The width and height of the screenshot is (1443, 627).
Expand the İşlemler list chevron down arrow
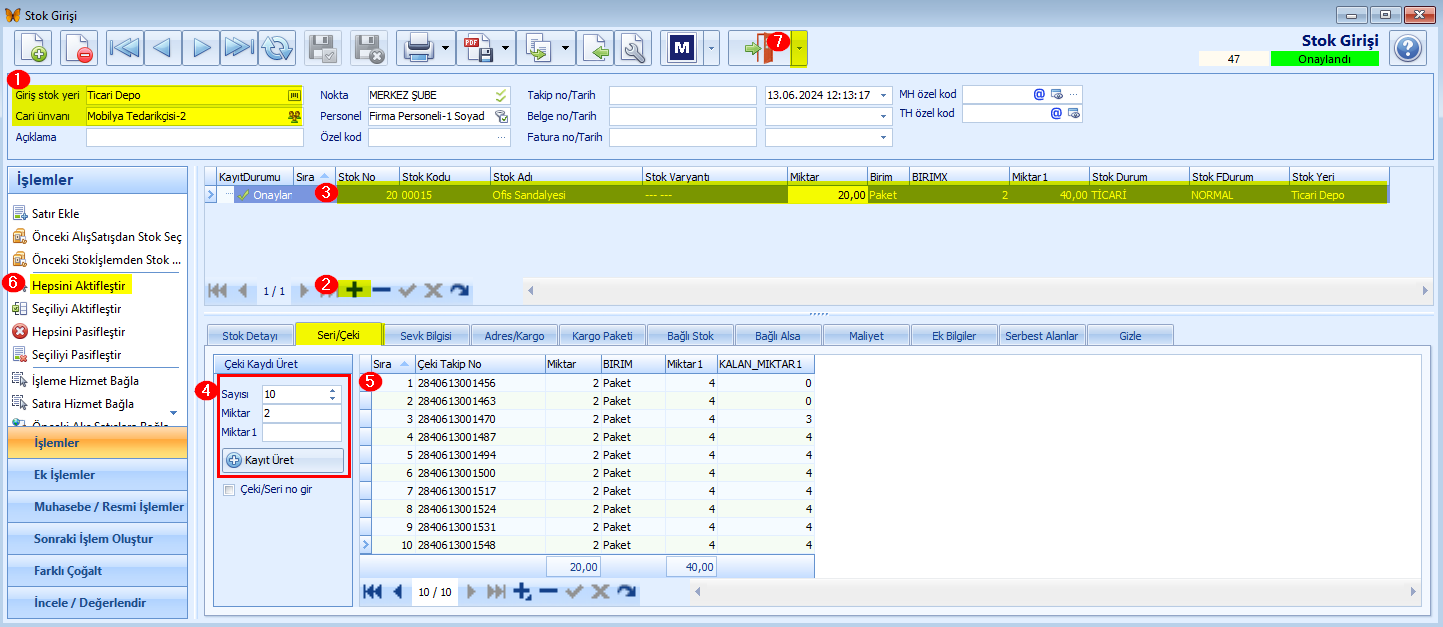pos(173,412)
